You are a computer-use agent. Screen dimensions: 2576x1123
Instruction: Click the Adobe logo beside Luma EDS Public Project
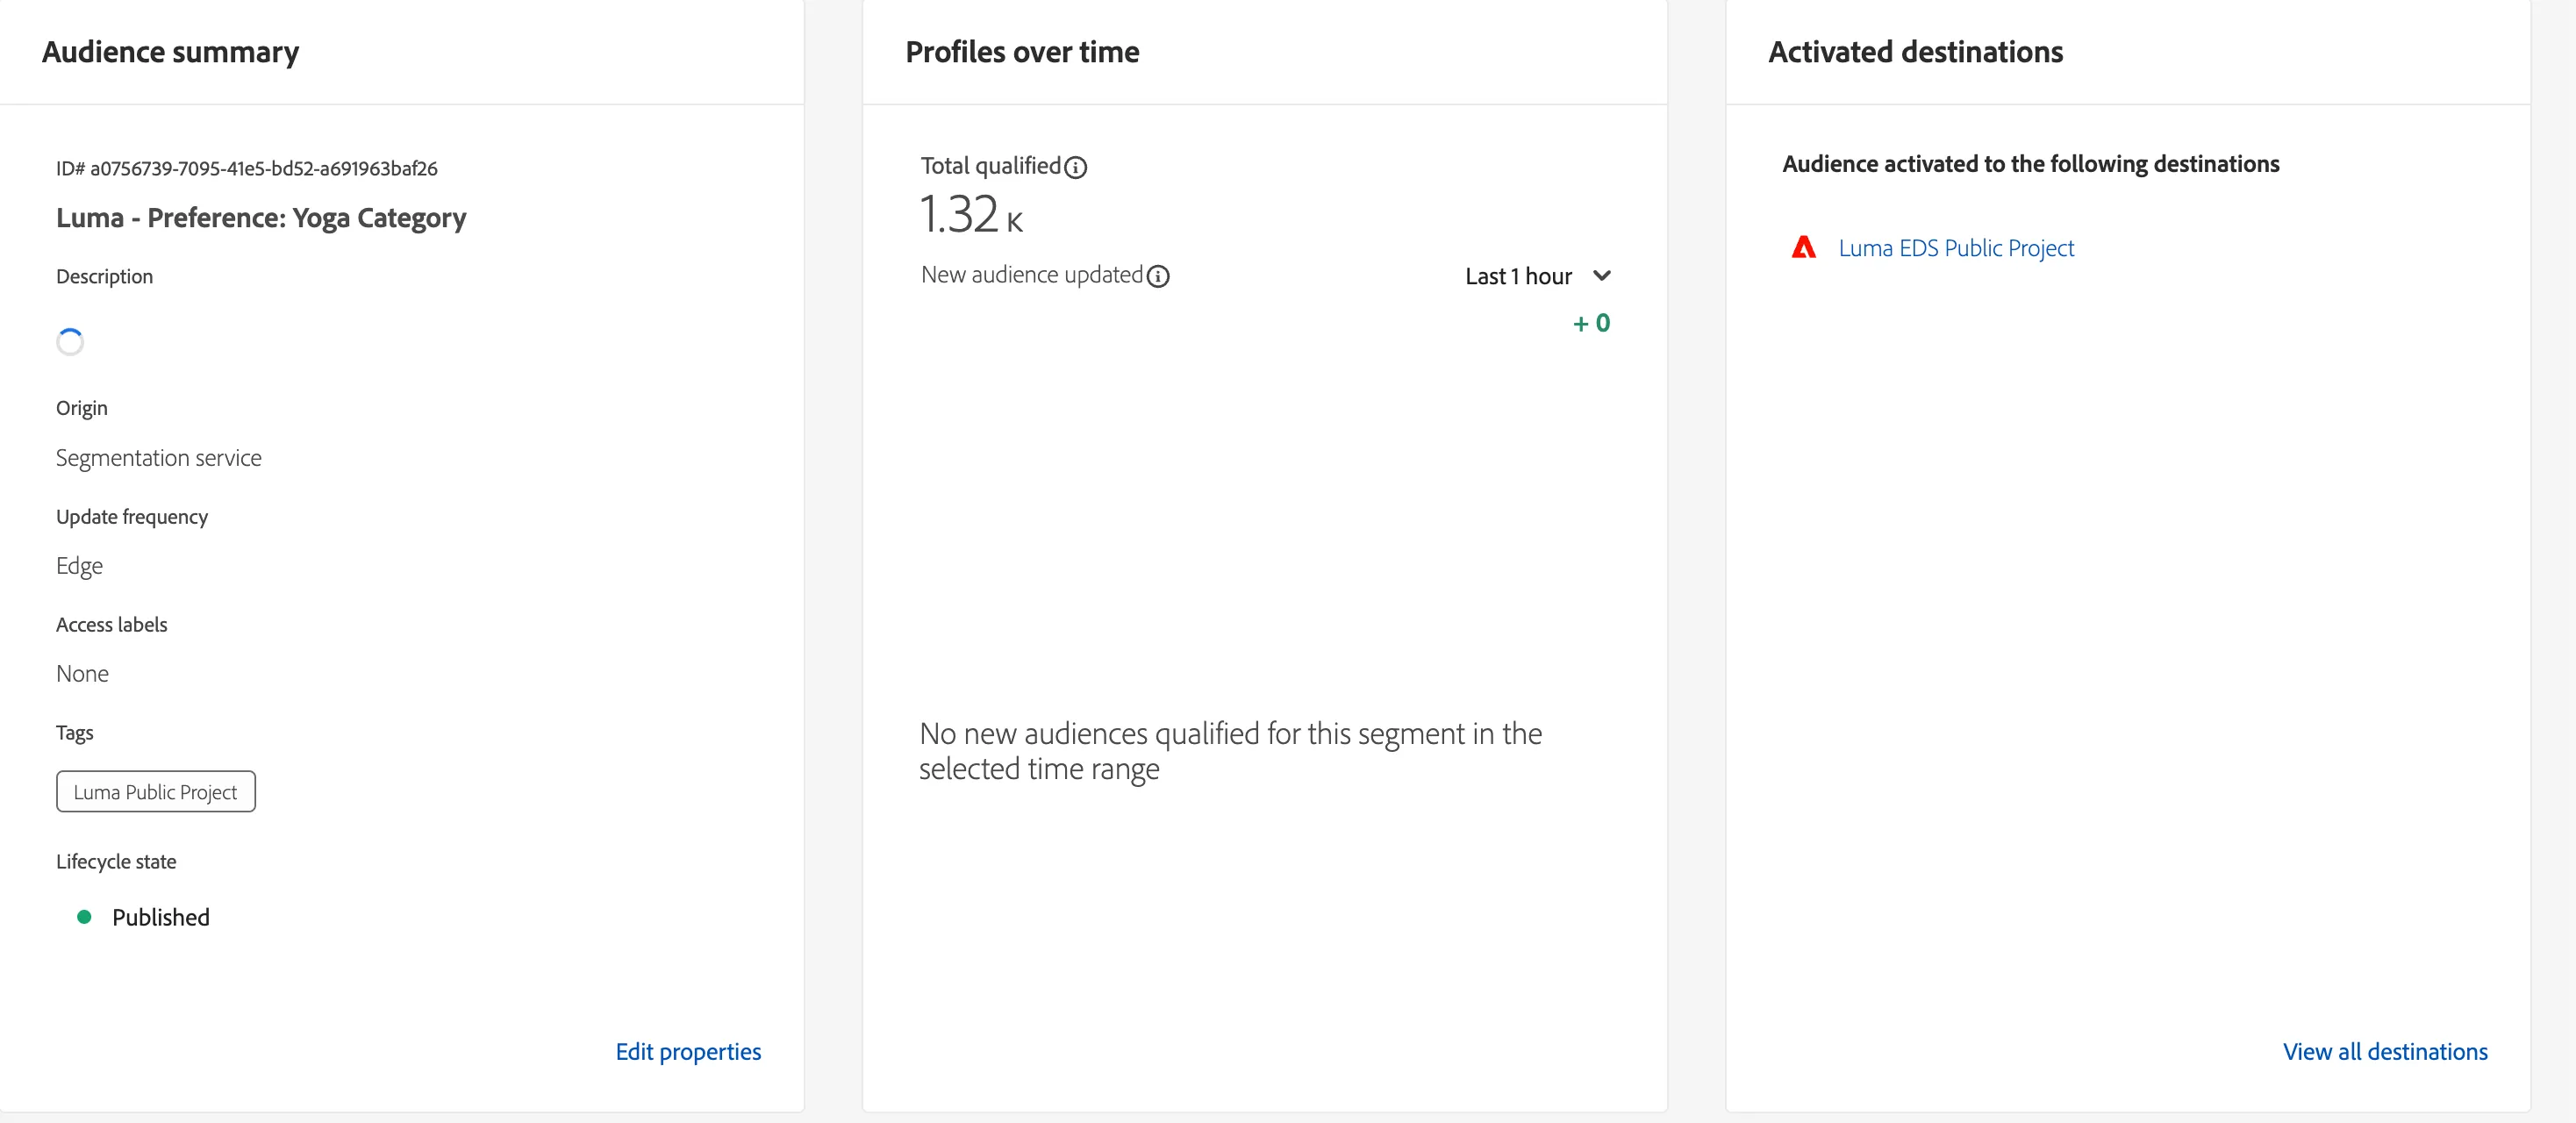coord(1803,247)
